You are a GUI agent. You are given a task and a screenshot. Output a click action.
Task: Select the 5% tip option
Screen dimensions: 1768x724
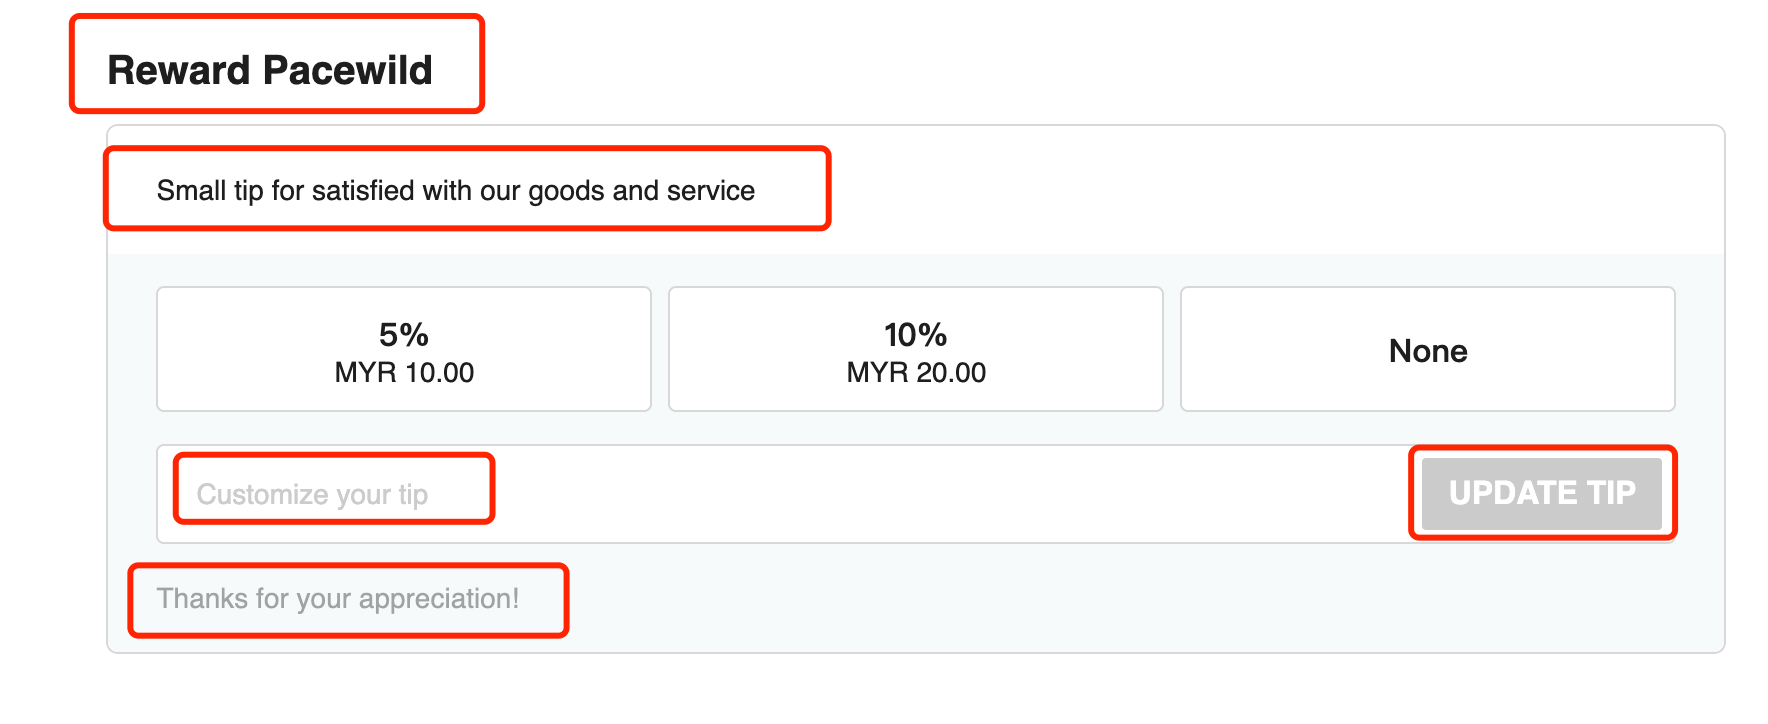[x=404, y=349]
